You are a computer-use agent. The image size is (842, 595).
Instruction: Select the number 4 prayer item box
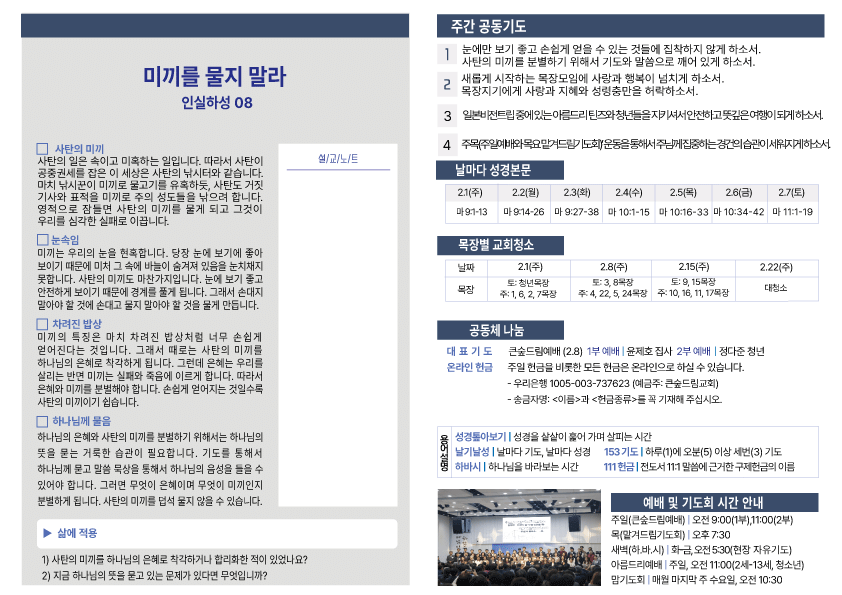pyautogui.click(x=447, y=144)
